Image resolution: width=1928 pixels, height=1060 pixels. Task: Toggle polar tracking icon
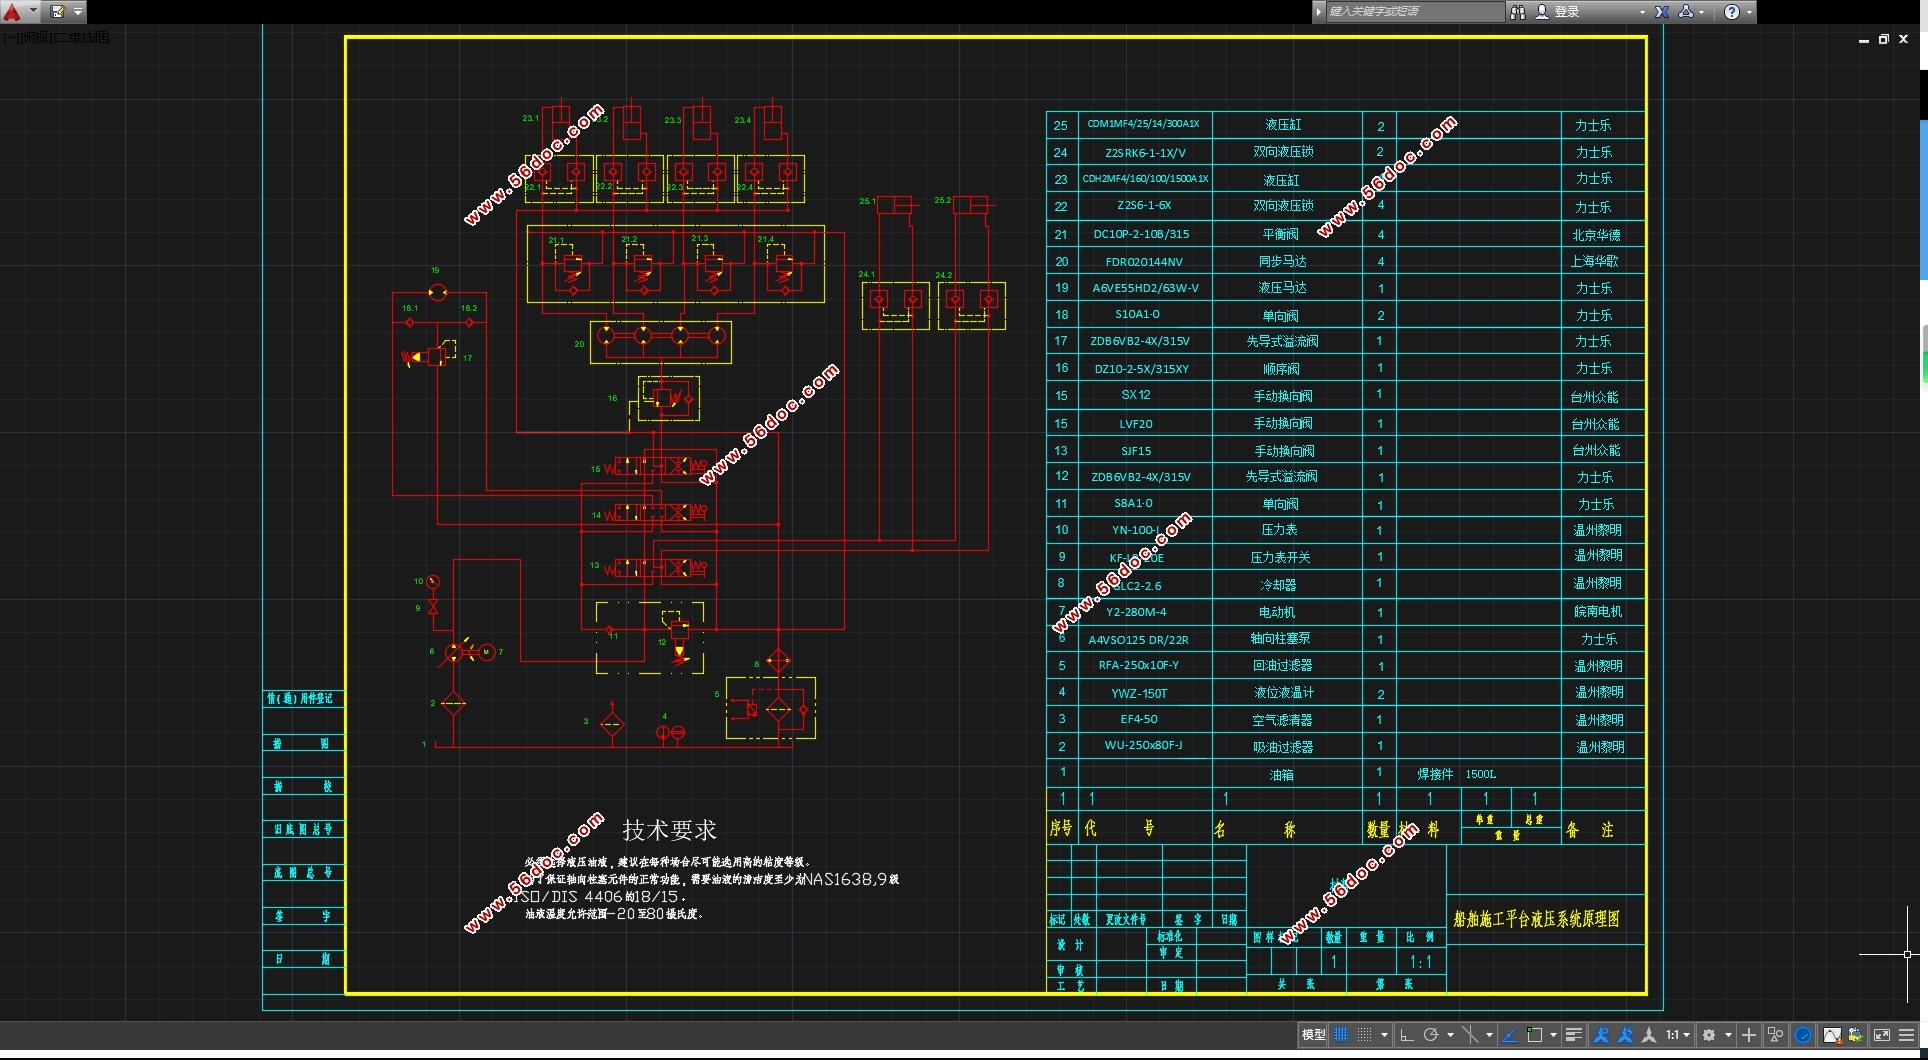coord(1431,1035)
